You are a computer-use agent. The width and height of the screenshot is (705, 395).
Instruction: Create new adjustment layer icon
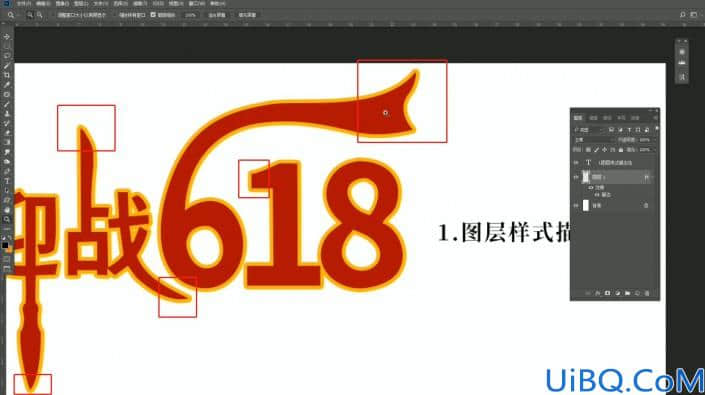pos(617,293)
